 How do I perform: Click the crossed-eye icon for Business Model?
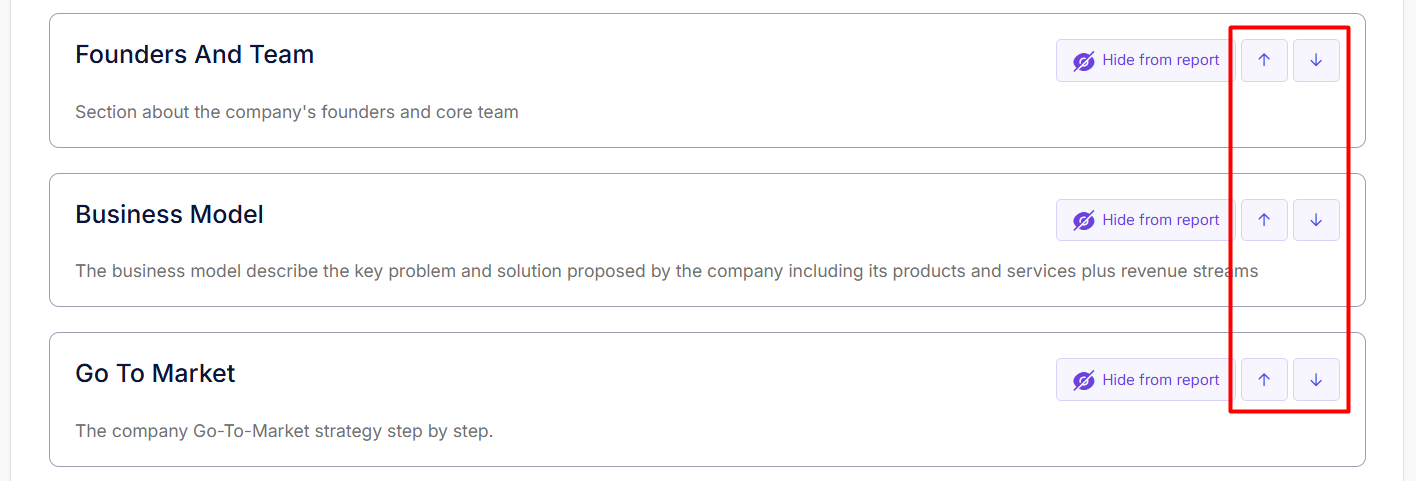(x=1084, y=221)
